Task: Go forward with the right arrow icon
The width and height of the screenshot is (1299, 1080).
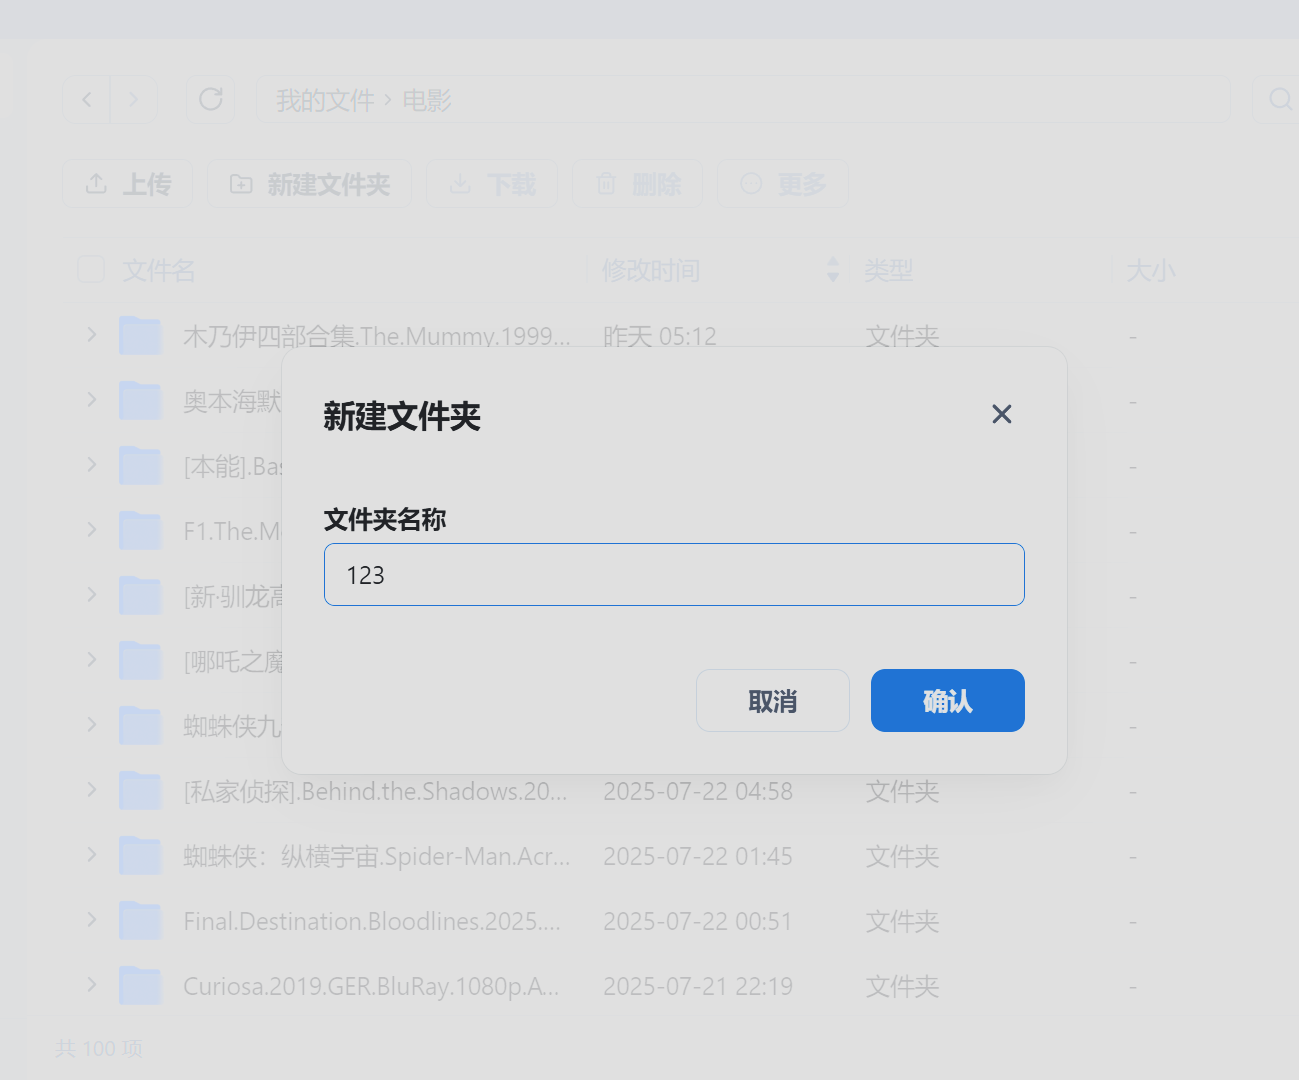Action: coord(133,100)
